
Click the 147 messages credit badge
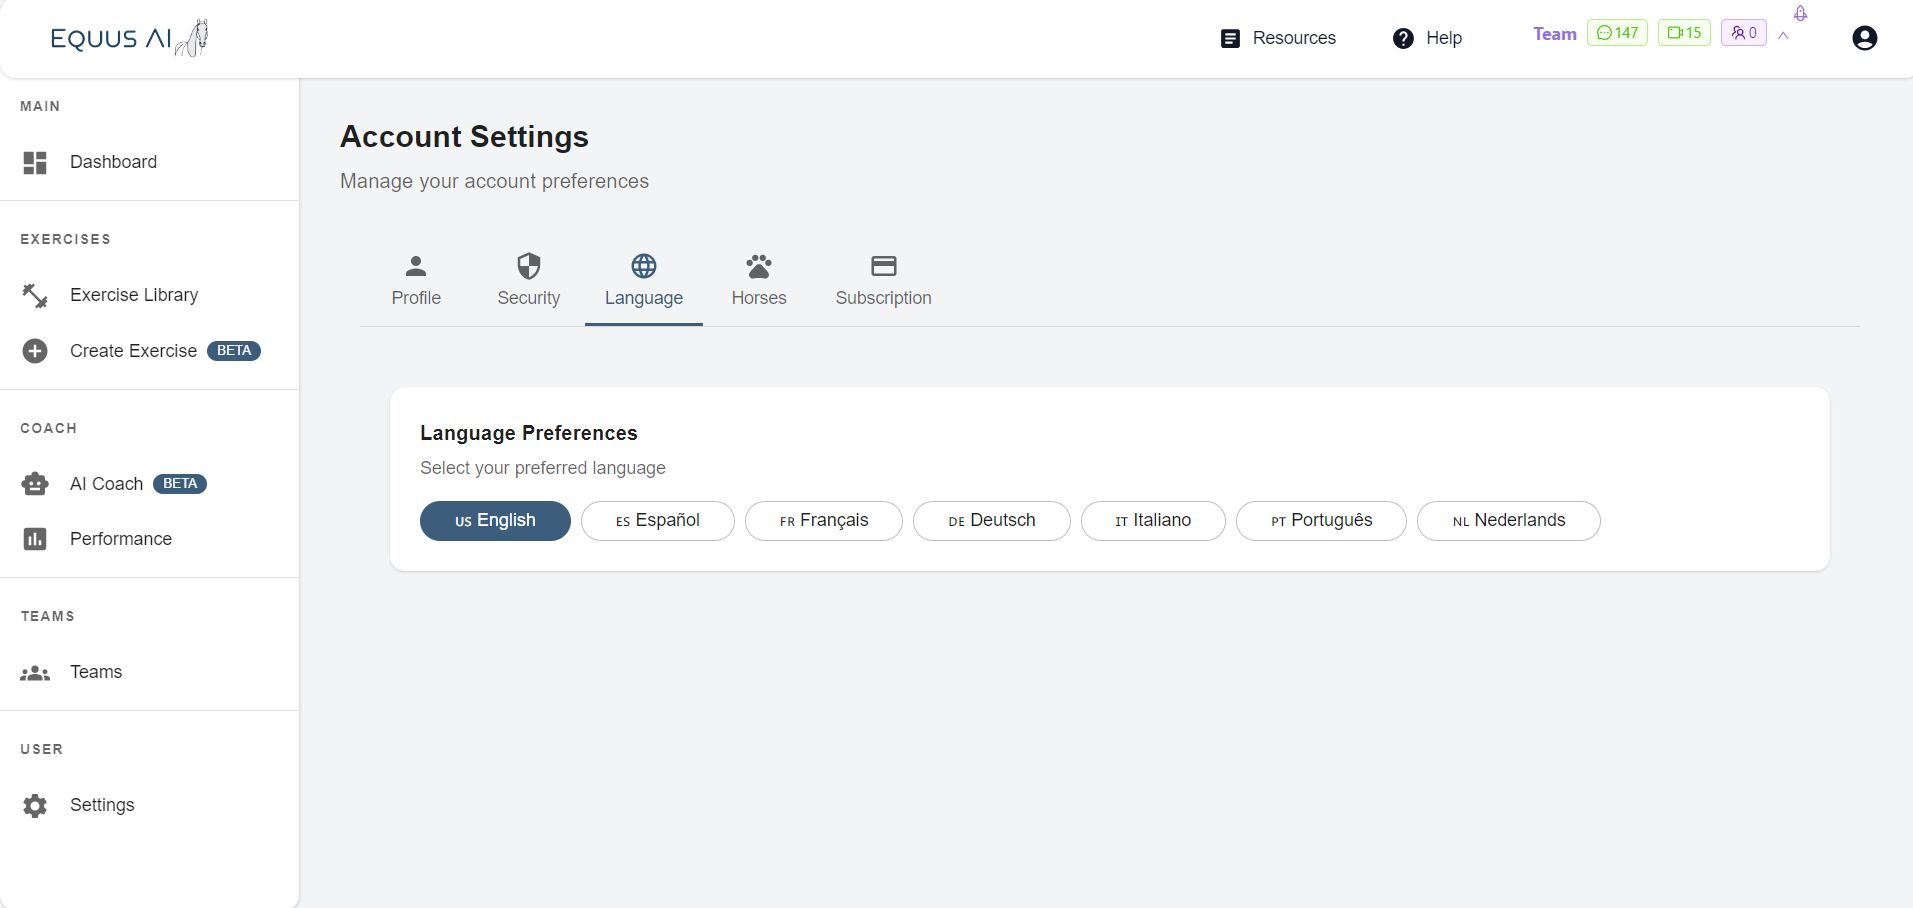coord(1616,33)
